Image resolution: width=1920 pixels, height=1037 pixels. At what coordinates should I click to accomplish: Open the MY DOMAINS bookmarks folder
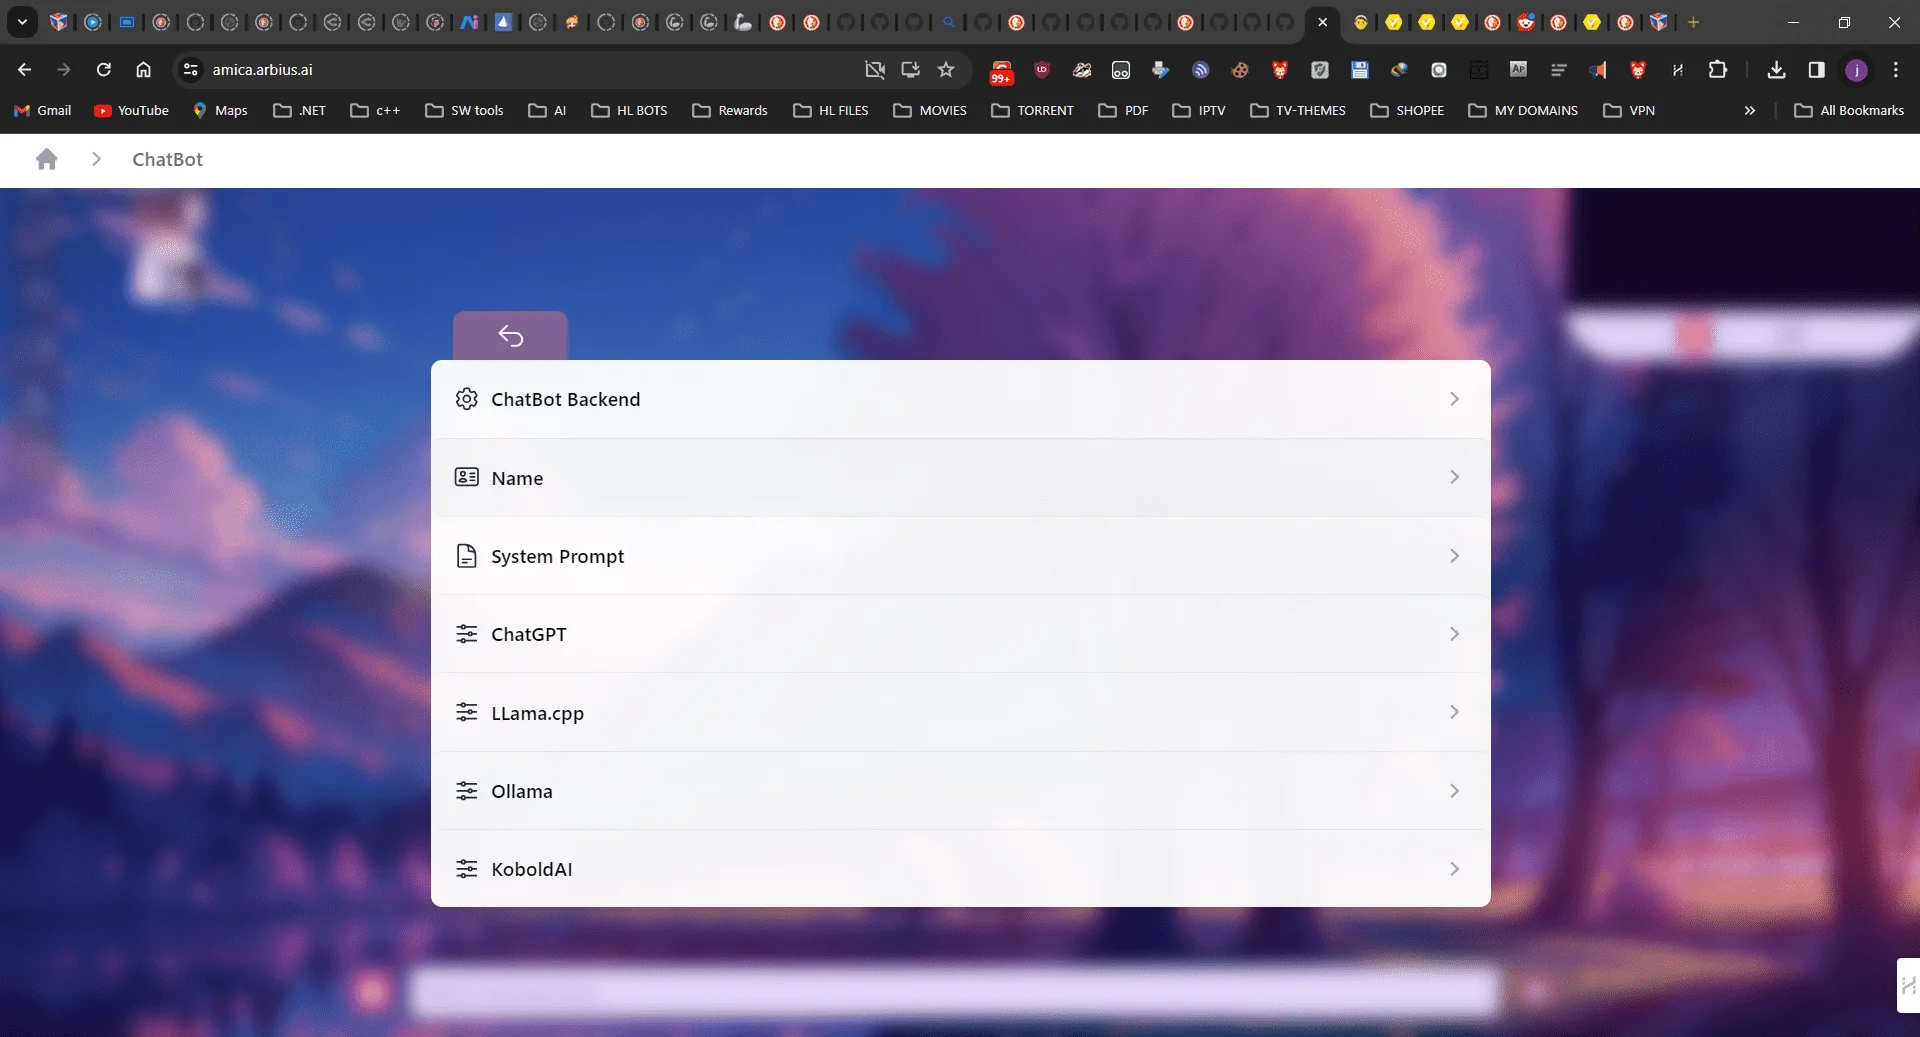coord(1523,110)
